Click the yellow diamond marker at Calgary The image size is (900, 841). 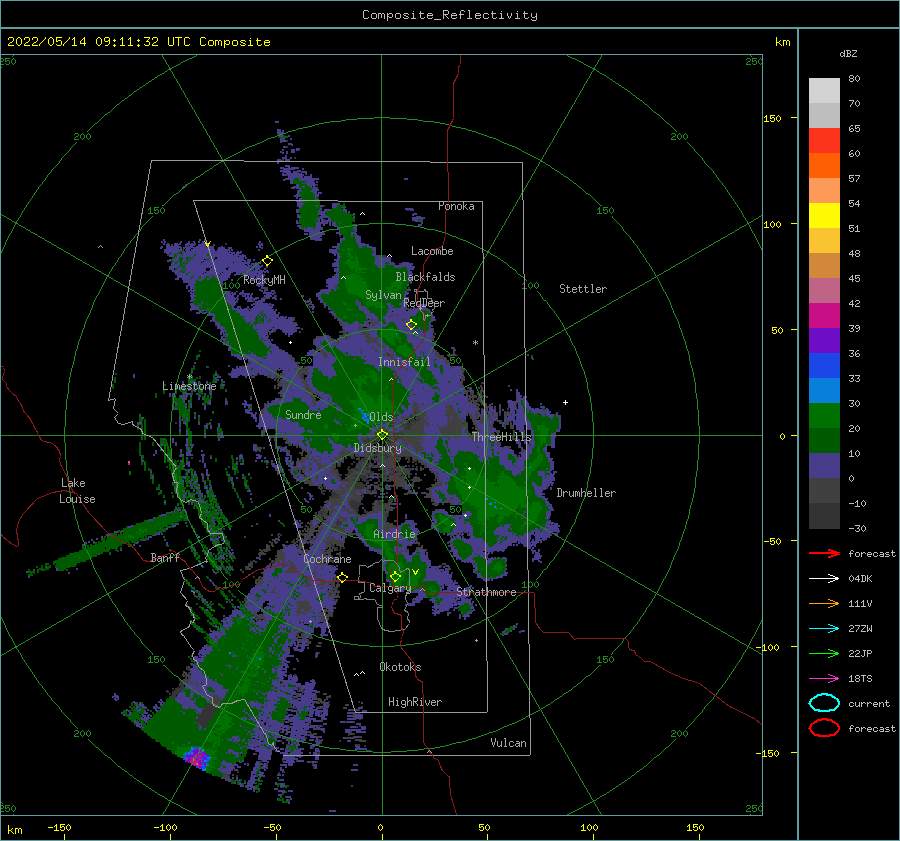click(x=395, y=576)
